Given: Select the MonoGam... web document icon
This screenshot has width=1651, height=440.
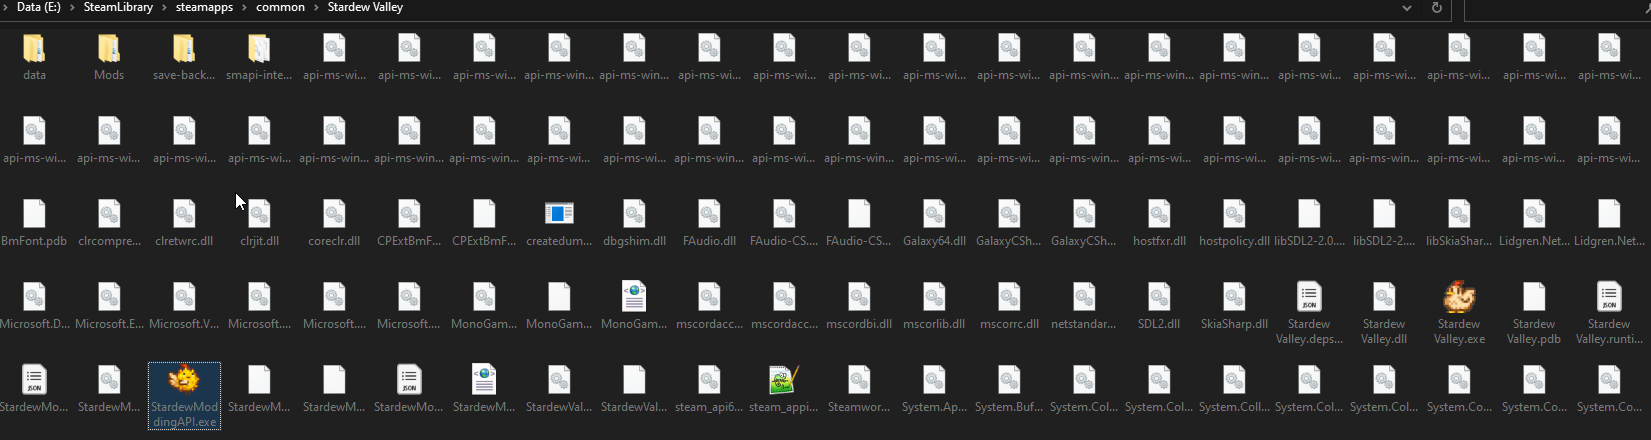Looking at the screenshot, I should 634,306.
